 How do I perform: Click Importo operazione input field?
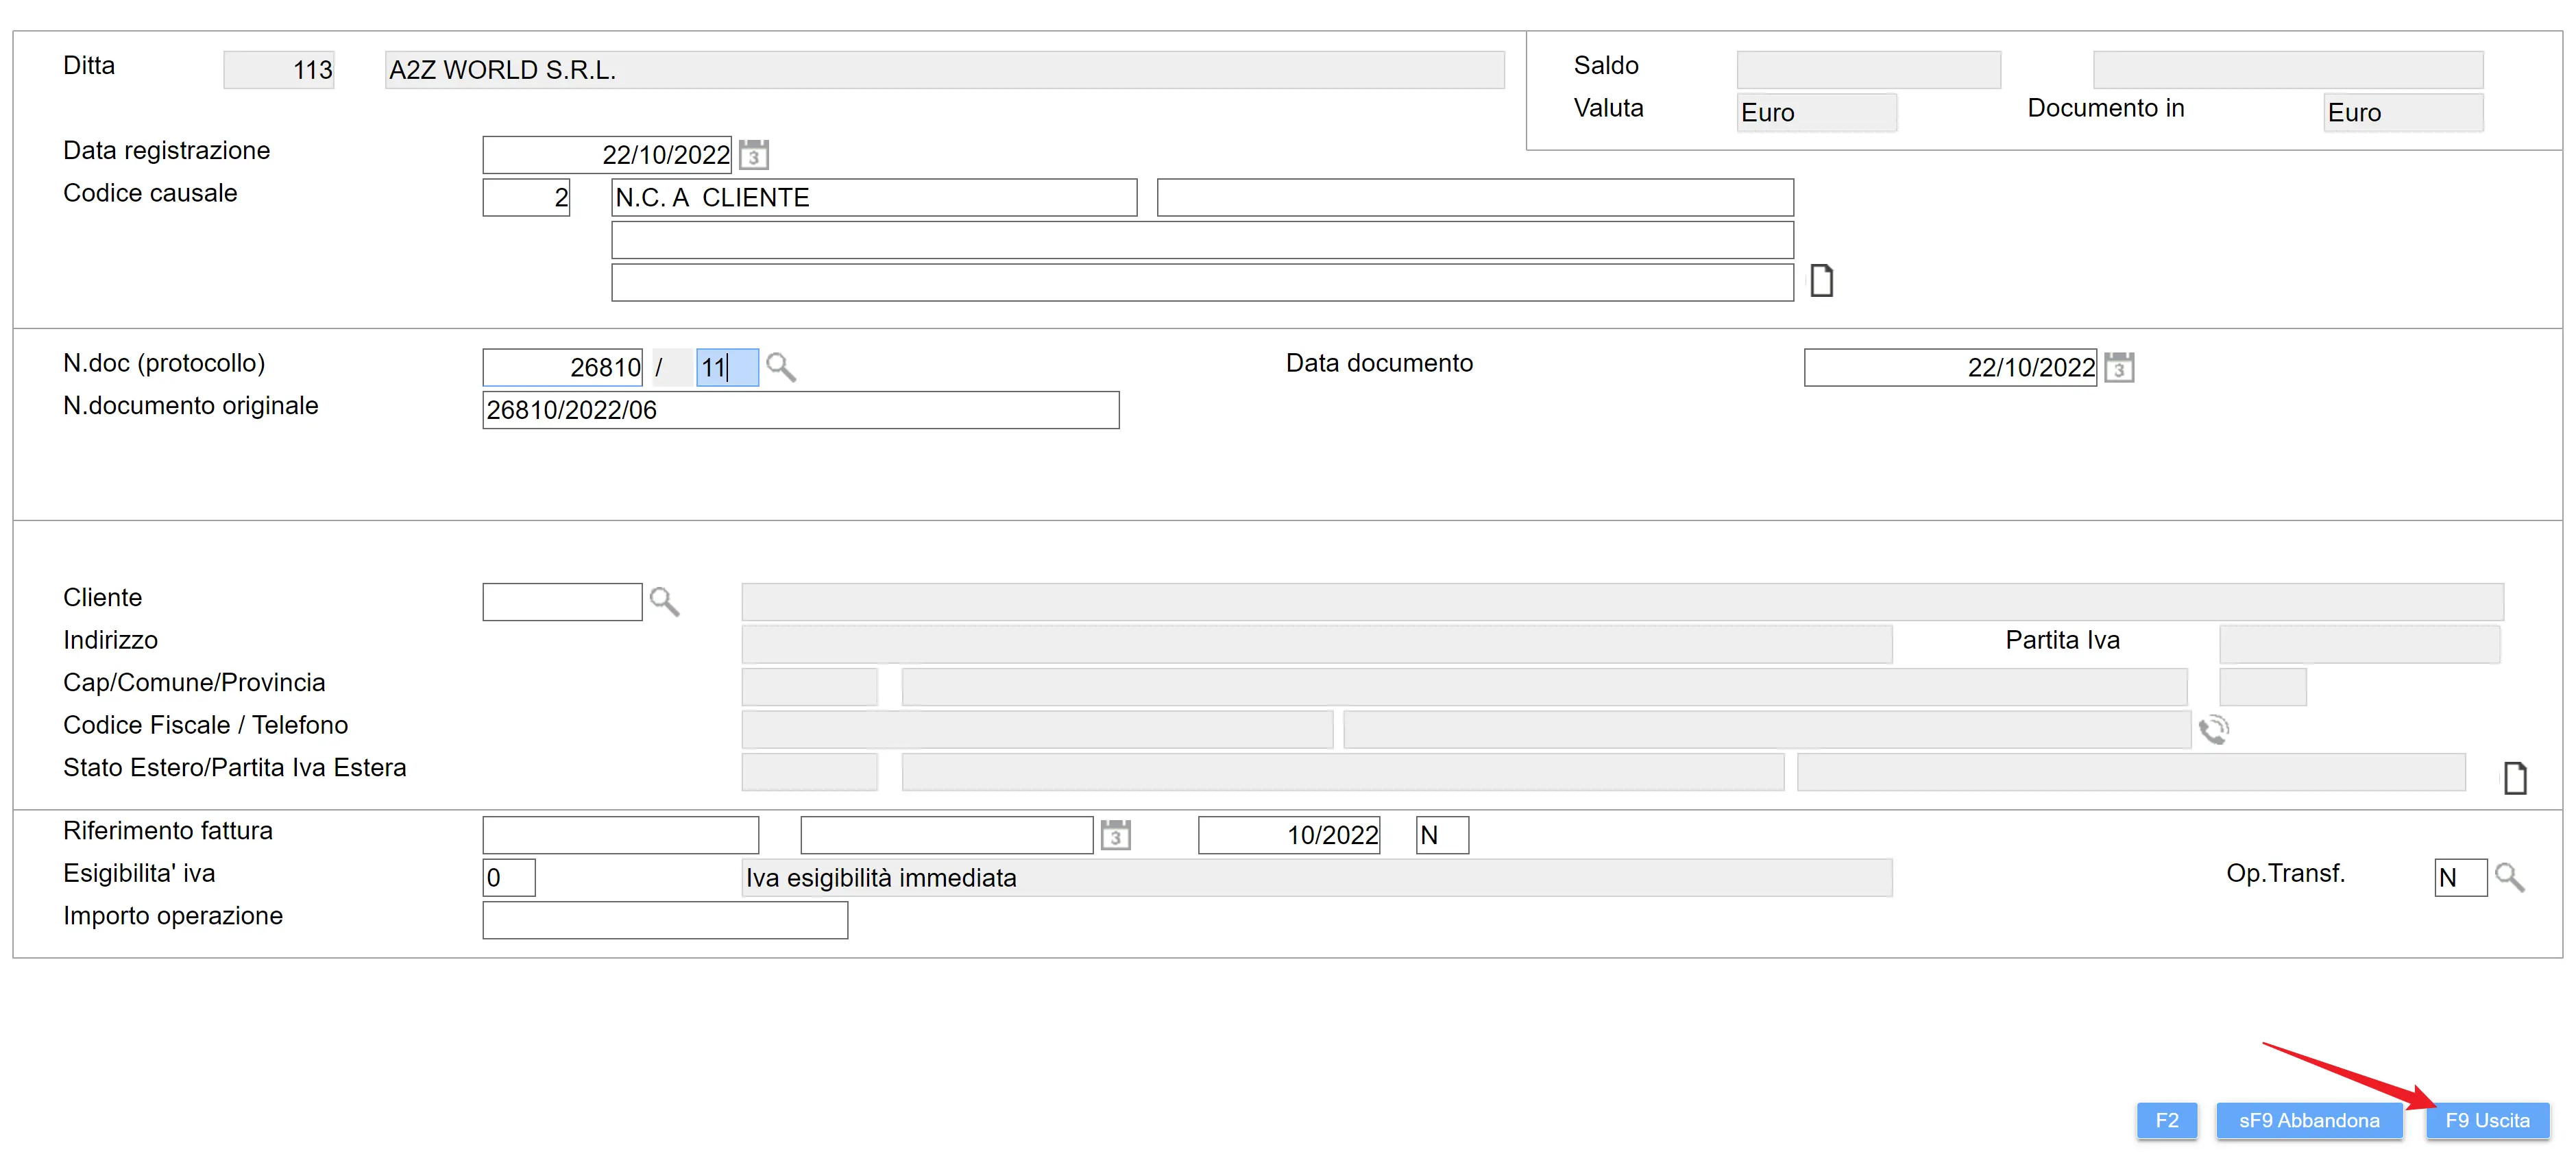665,920
